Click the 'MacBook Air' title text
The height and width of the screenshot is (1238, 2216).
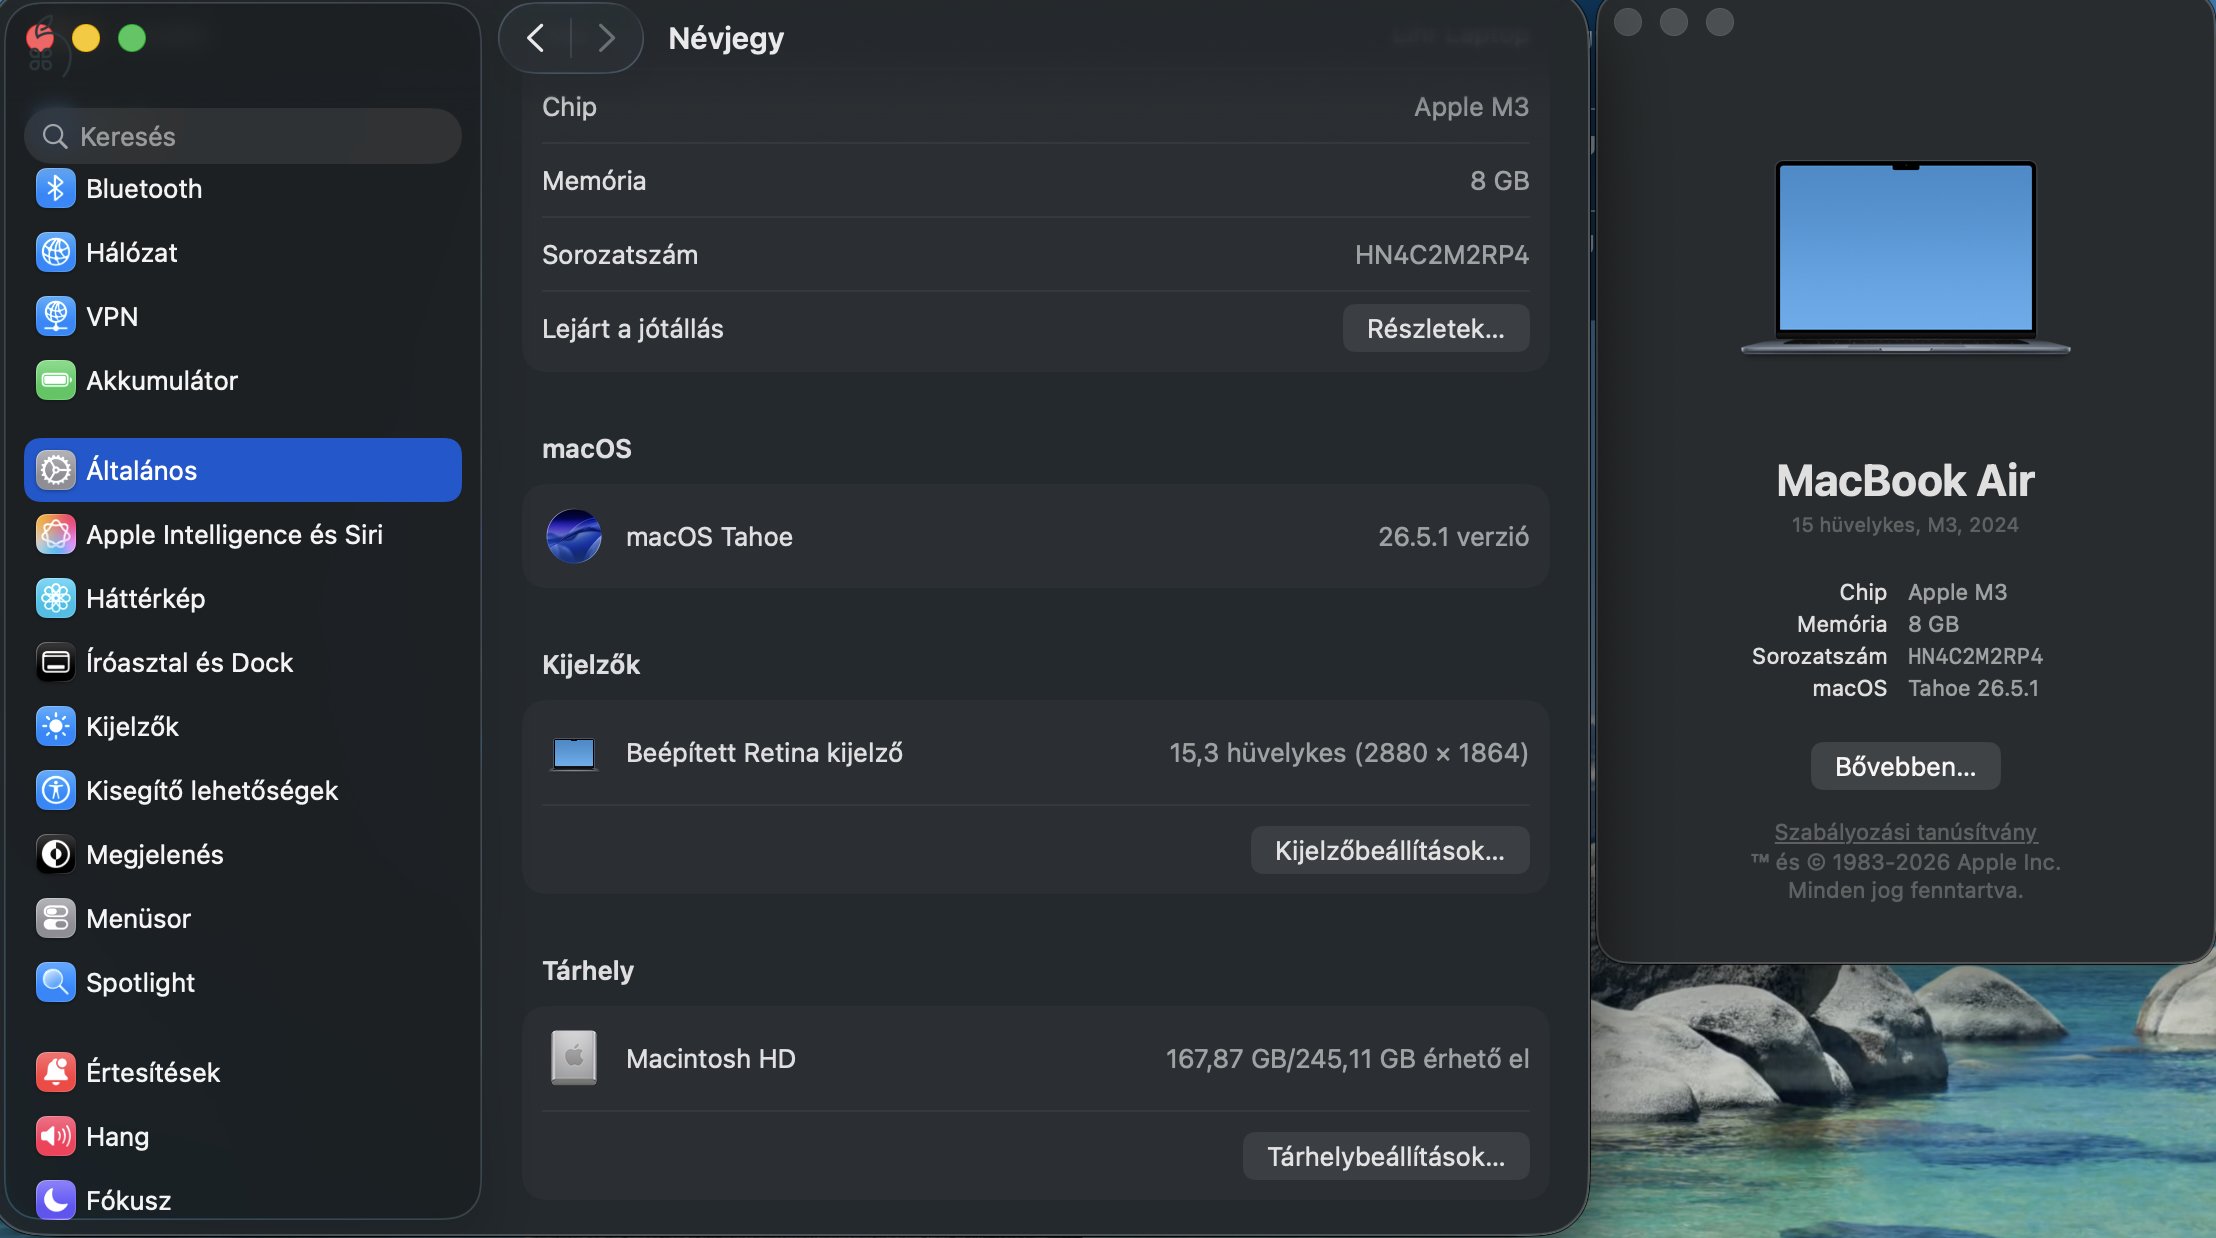coord(1905,481)
